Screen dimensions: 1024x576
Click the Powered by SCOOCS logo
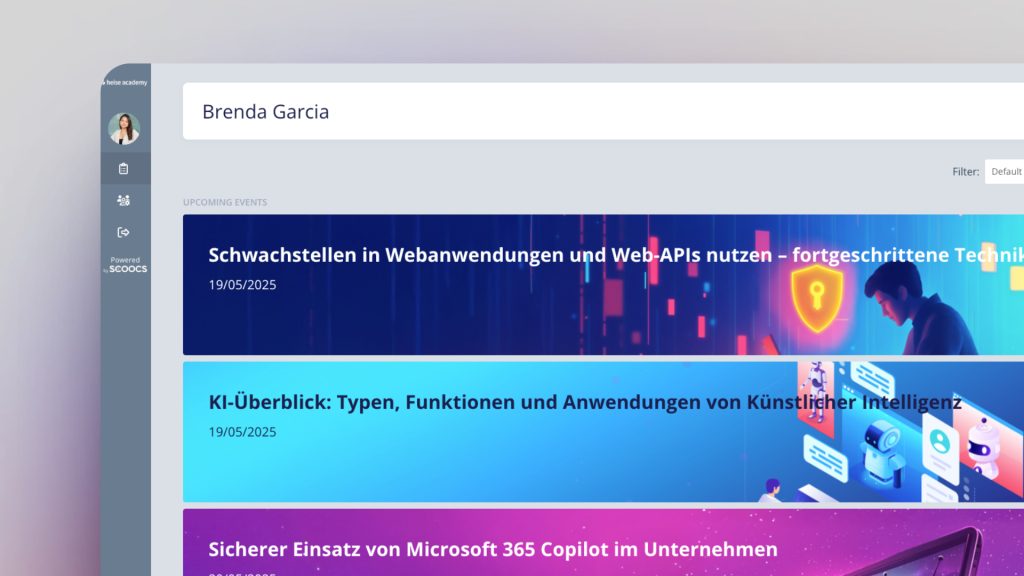[125, 264]
